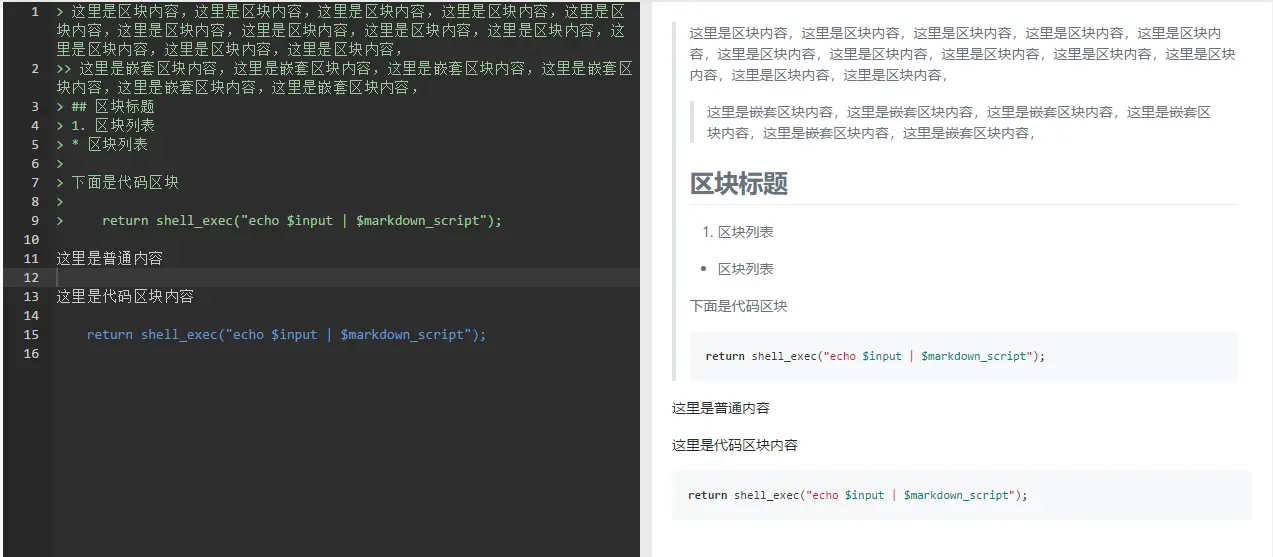Image resolution: width=1273 pixels, height=557 pixels.
Task: Select the '> ## 区块标题' line in editor
Action: (105, 106)
